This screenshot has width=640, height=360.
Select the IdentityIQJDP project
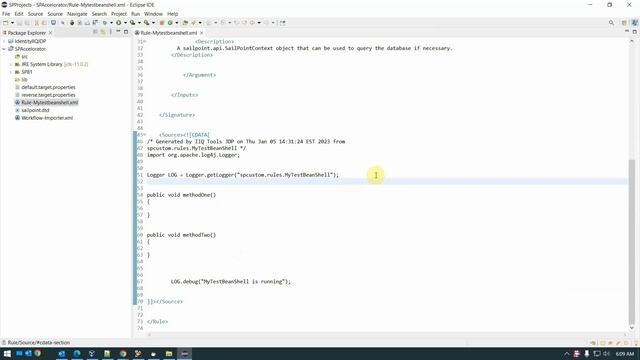click(30, 41)
